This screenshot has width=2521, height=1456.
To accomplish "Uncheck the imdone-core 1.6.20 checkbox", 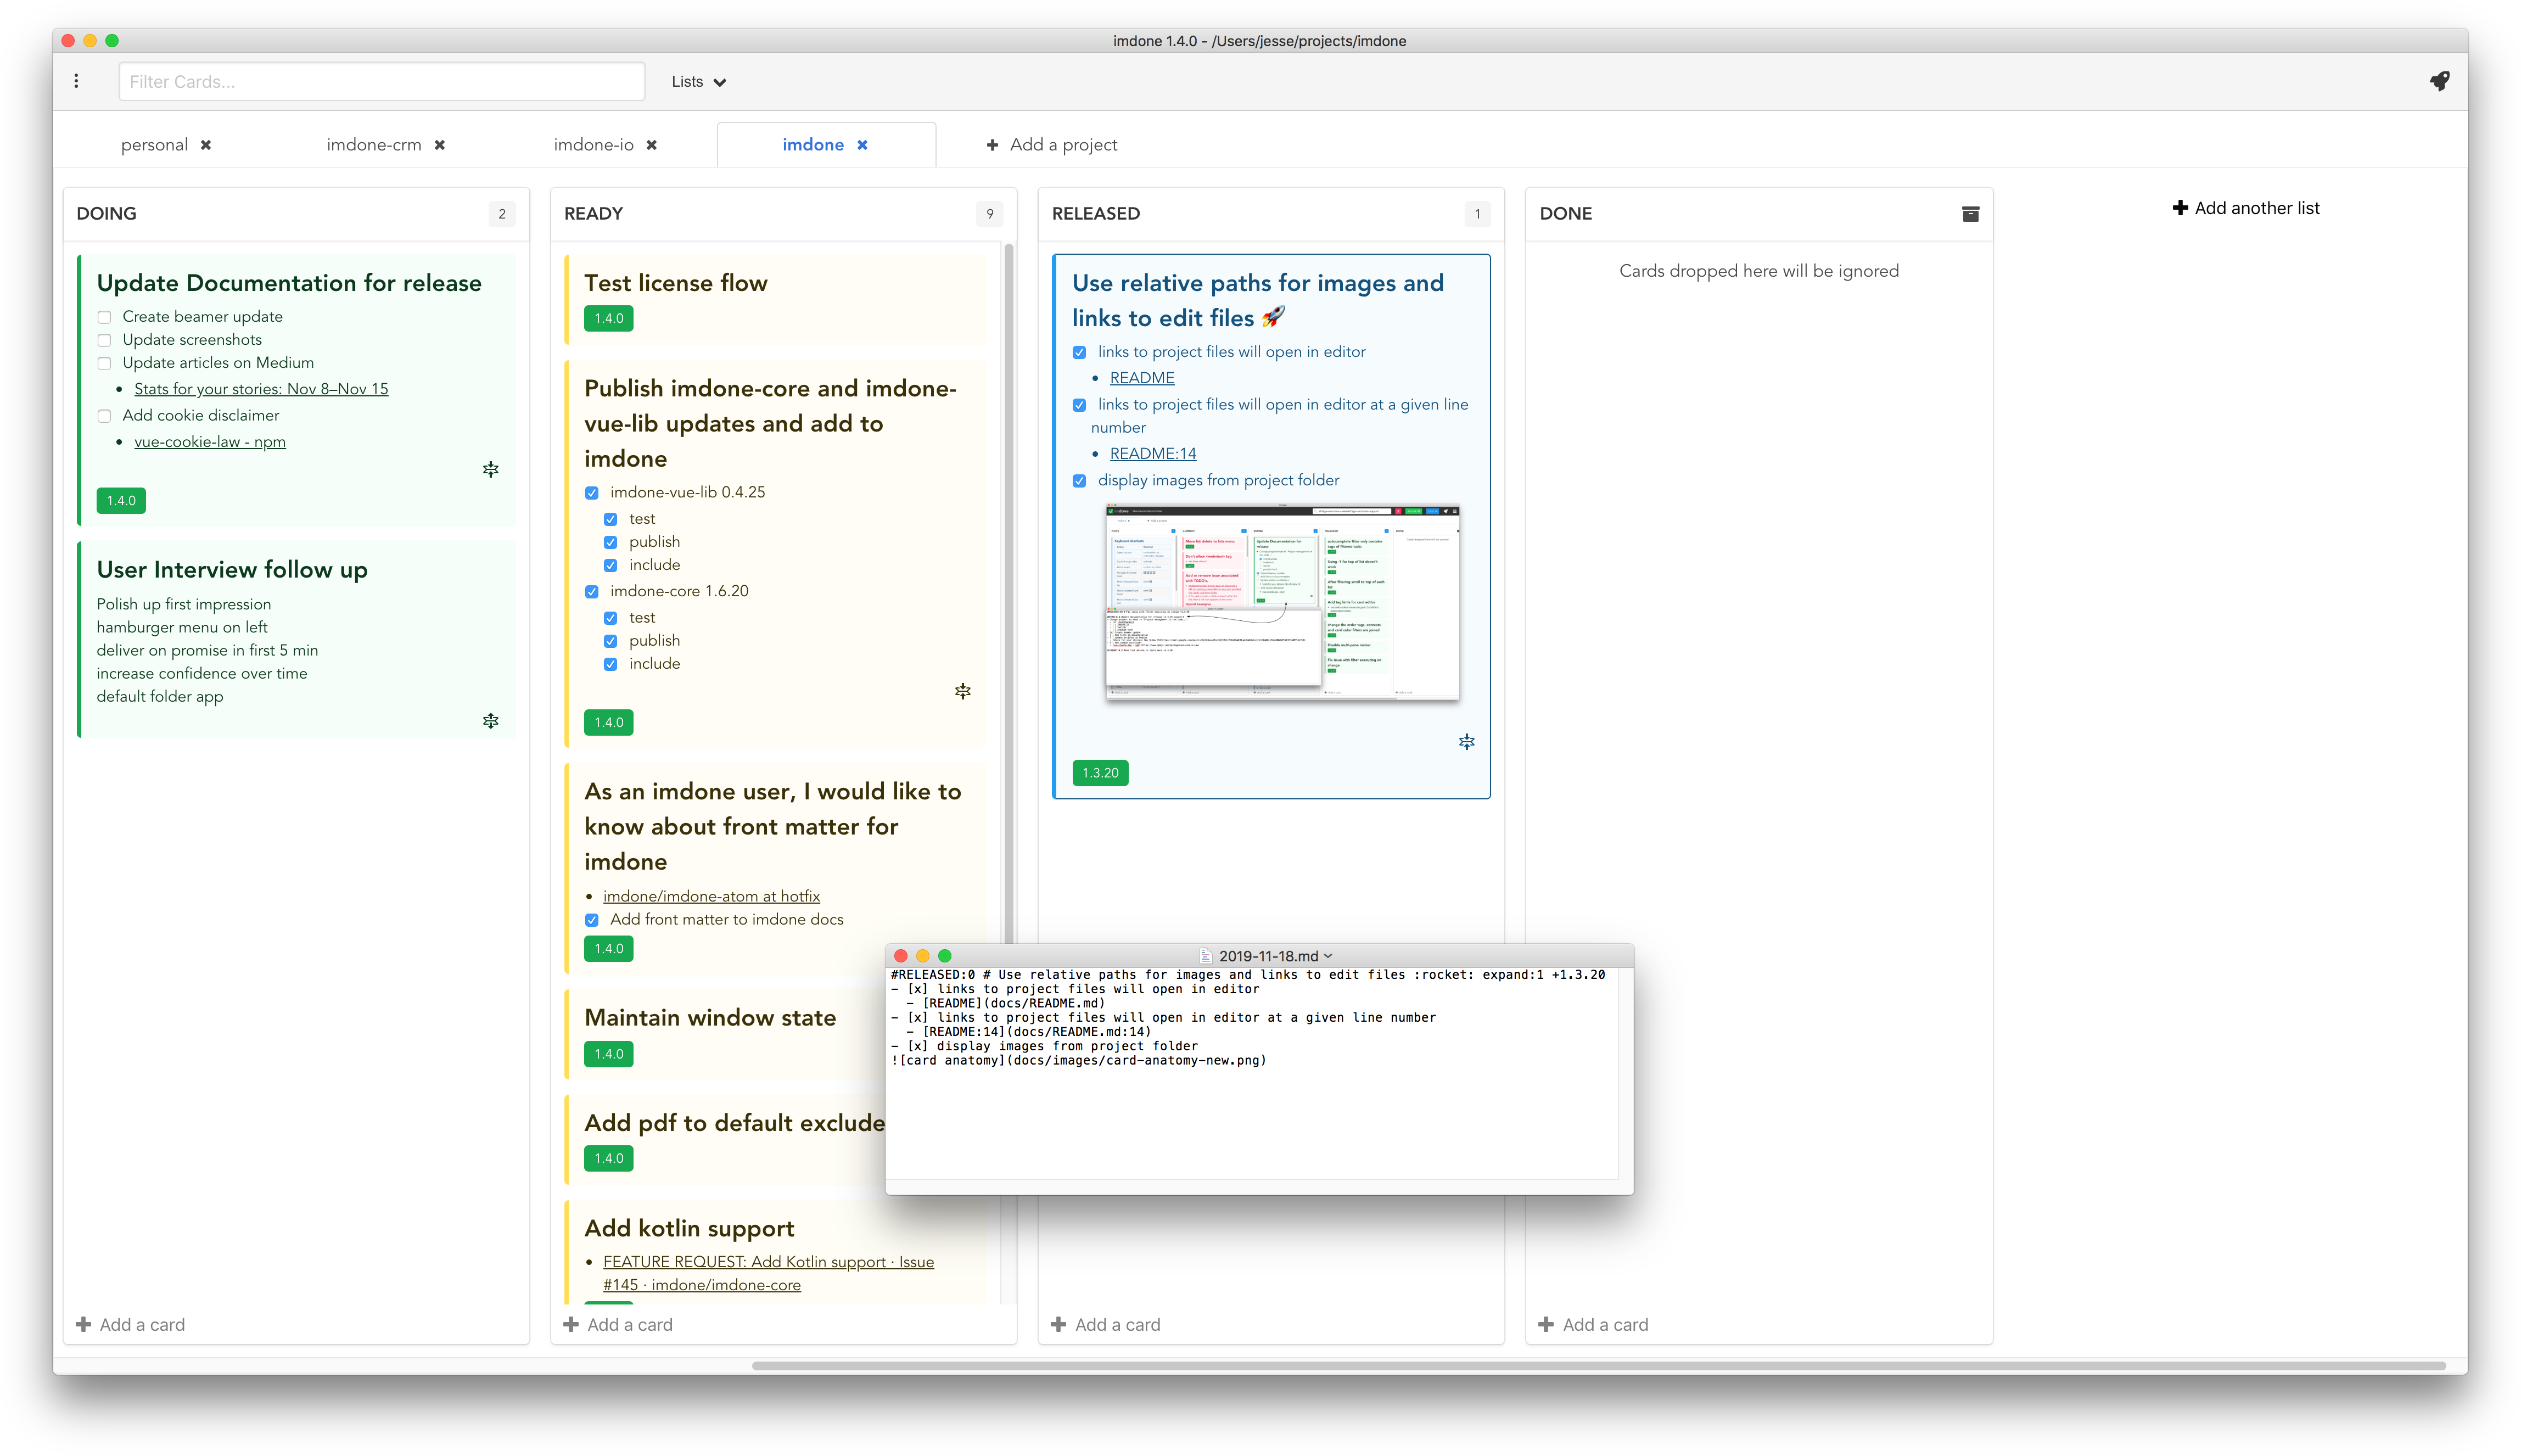I will tap(592, 592).
